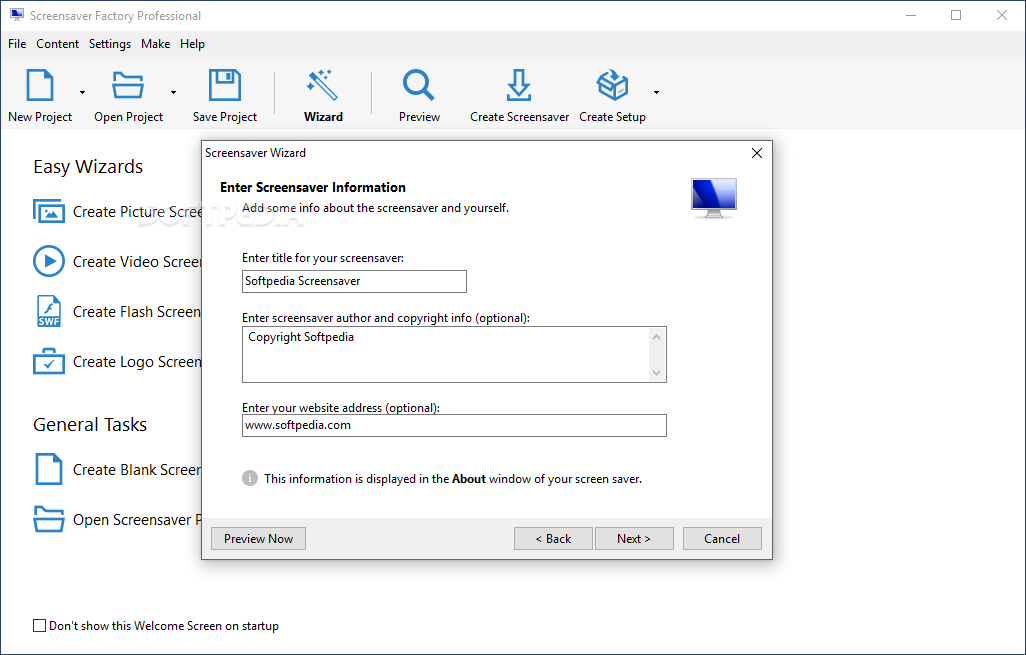Screen dimensions: 1026x655
Task: Go back with the Back button
Action: [554, 539]
